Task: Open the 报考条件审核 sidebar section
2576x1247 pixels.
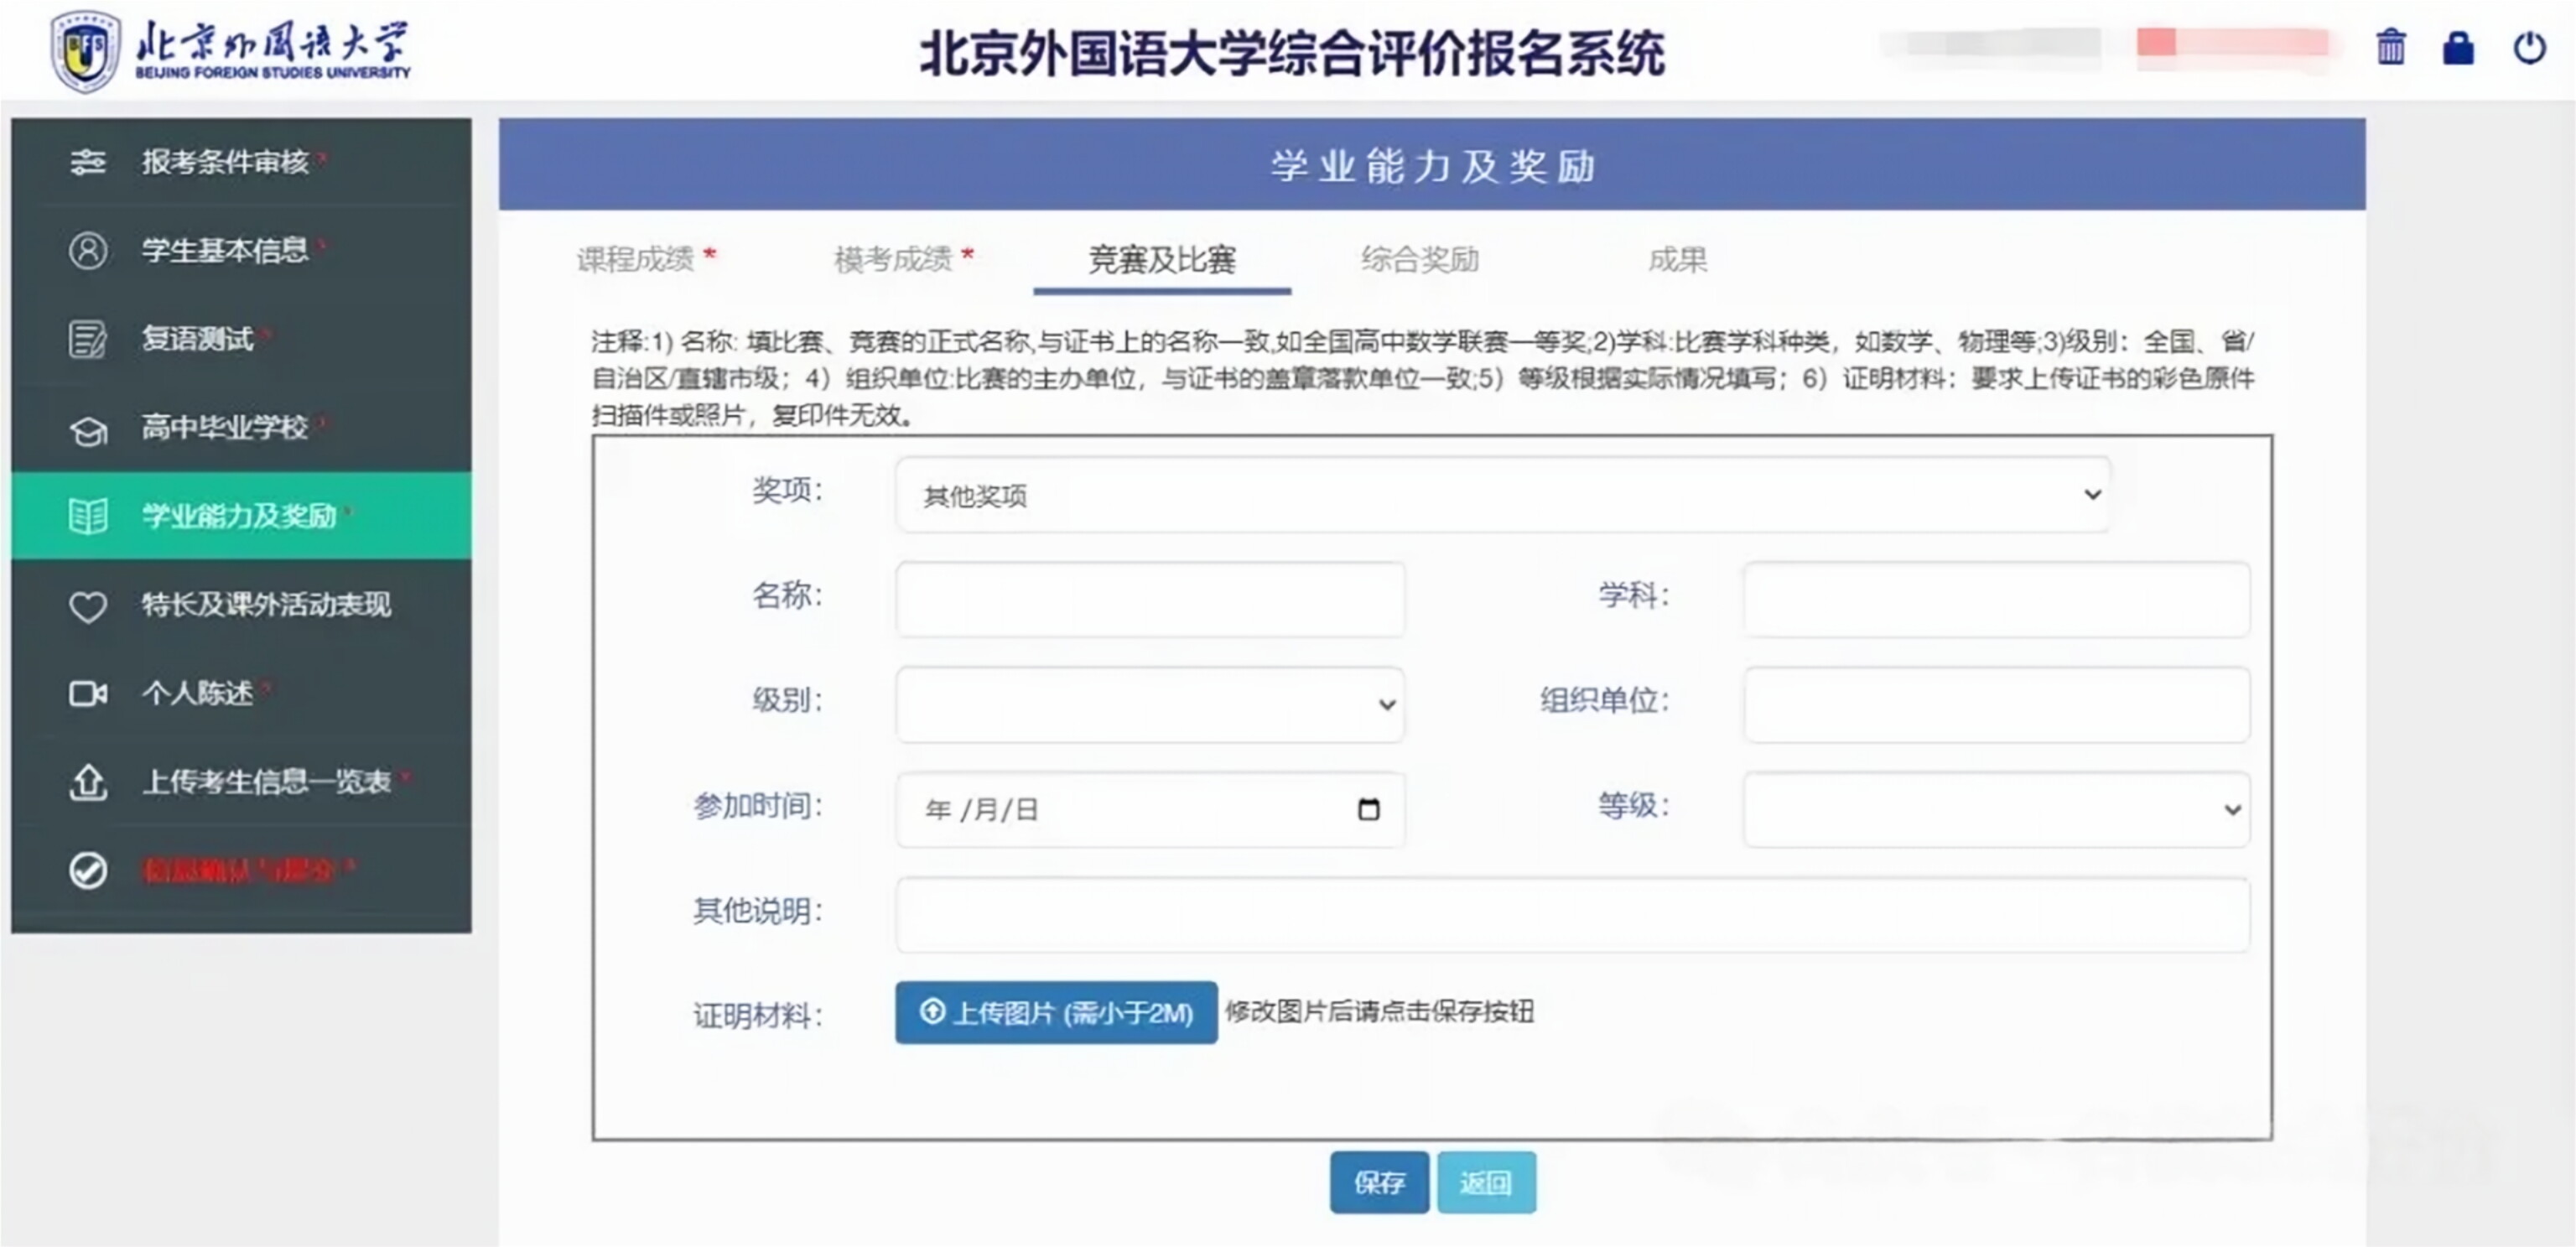Action: point(241,162)
